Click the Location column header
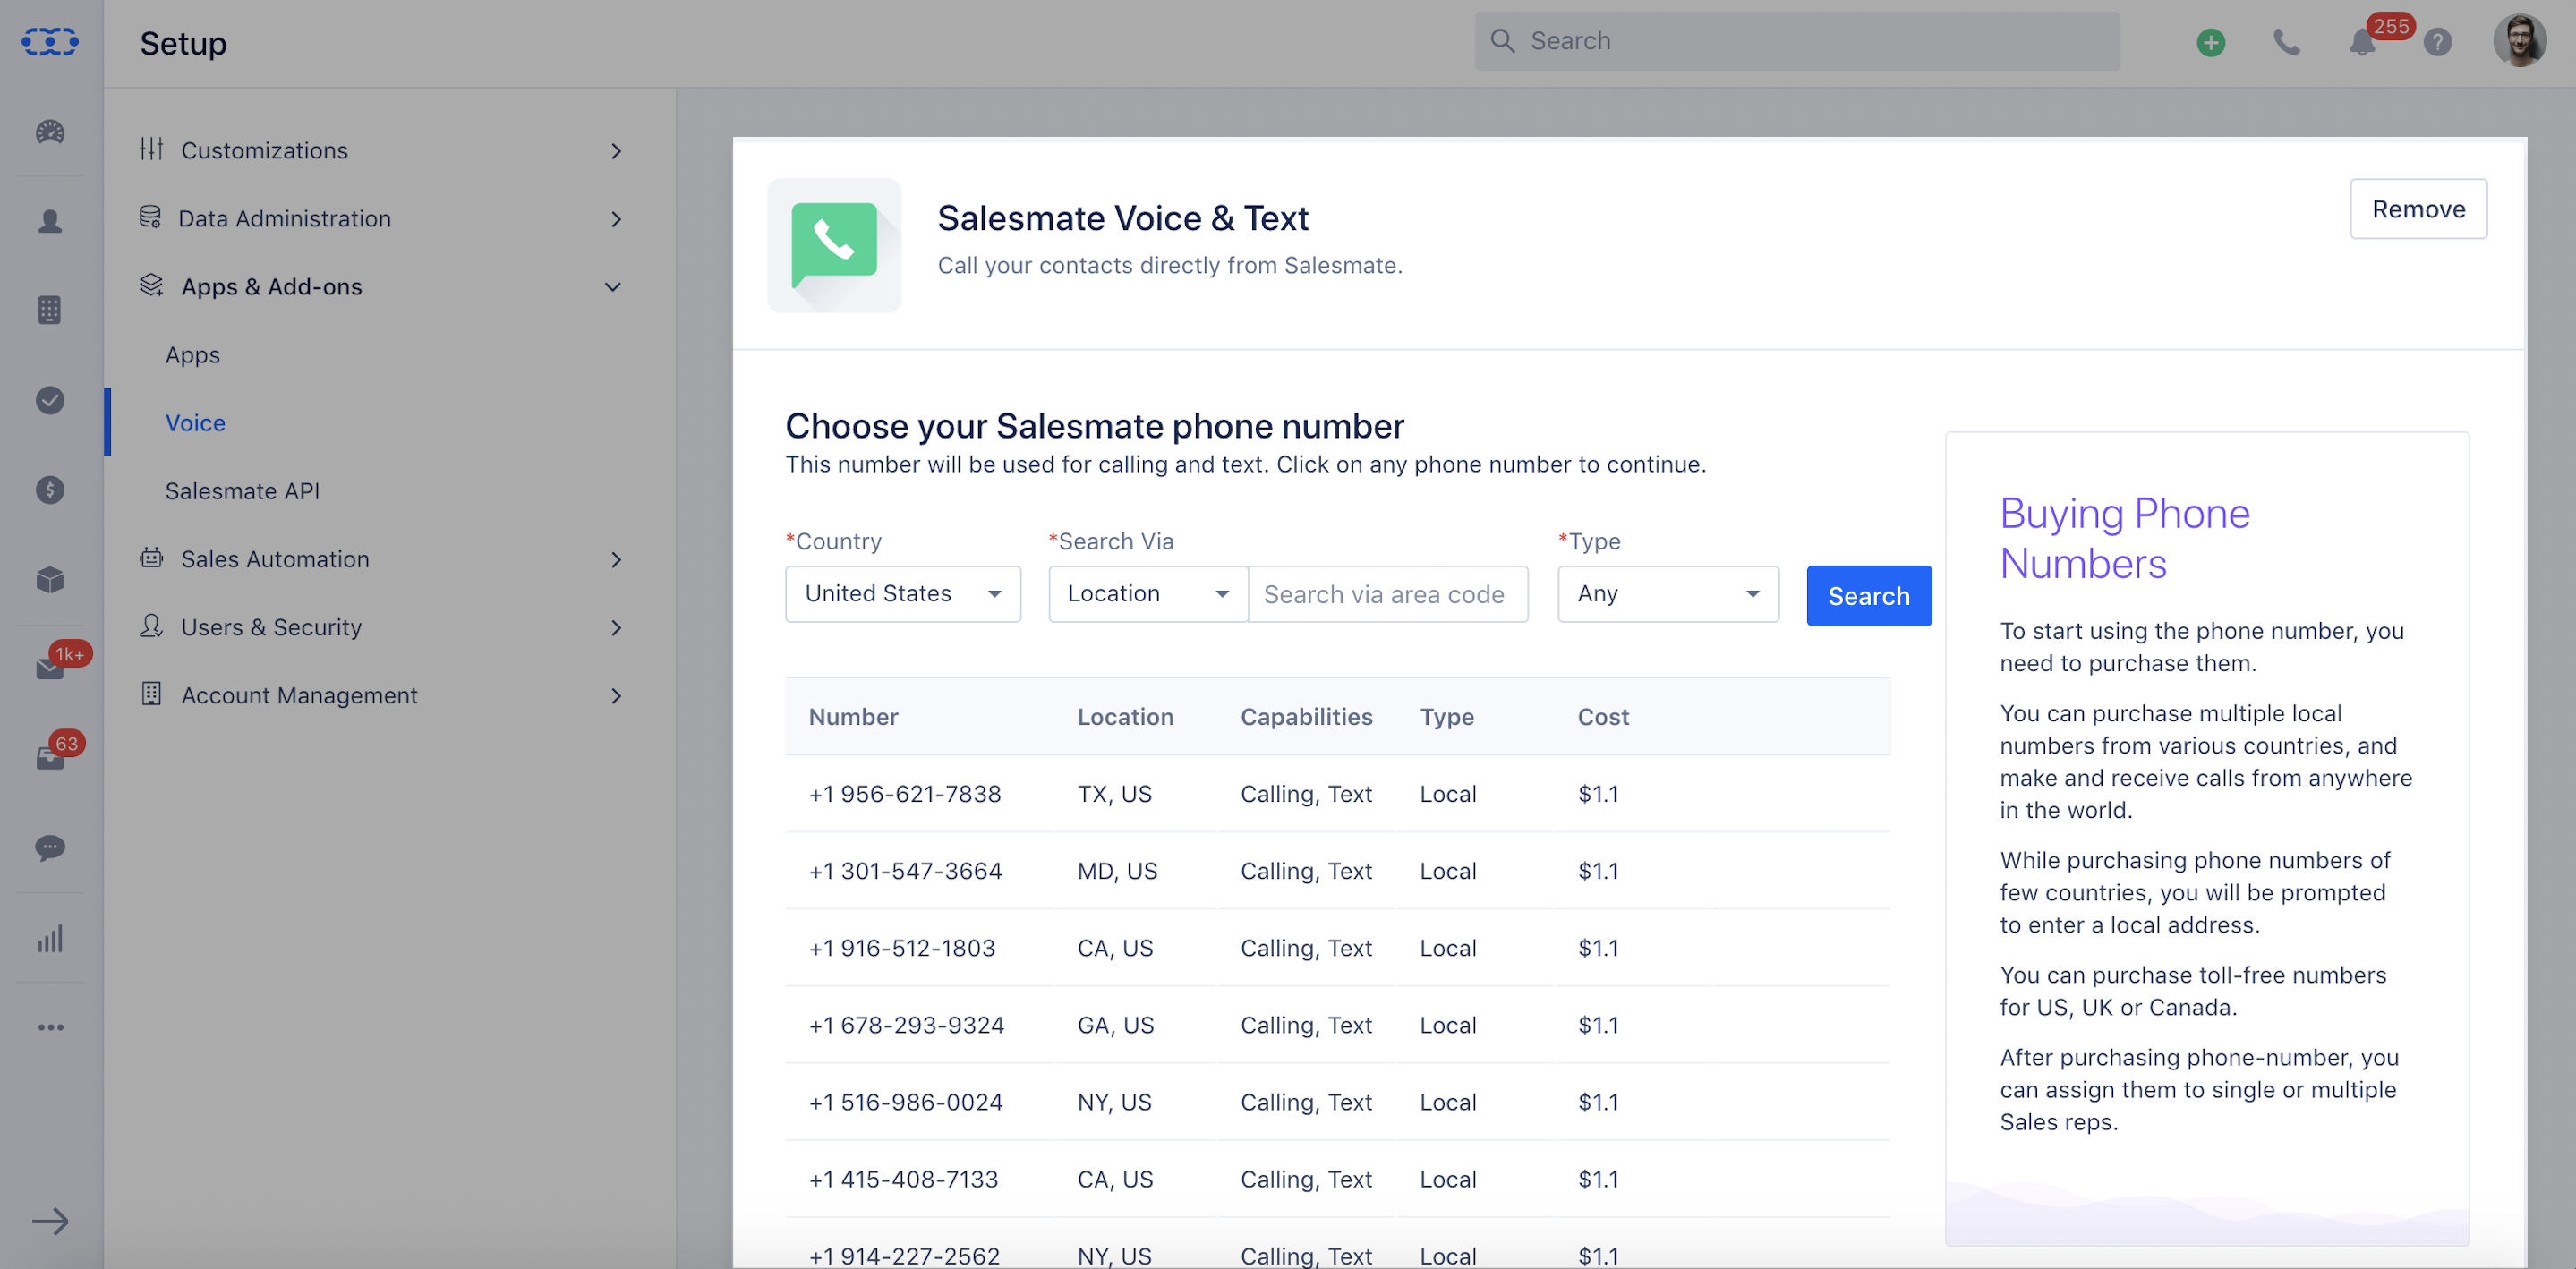 click(1125, 717)
